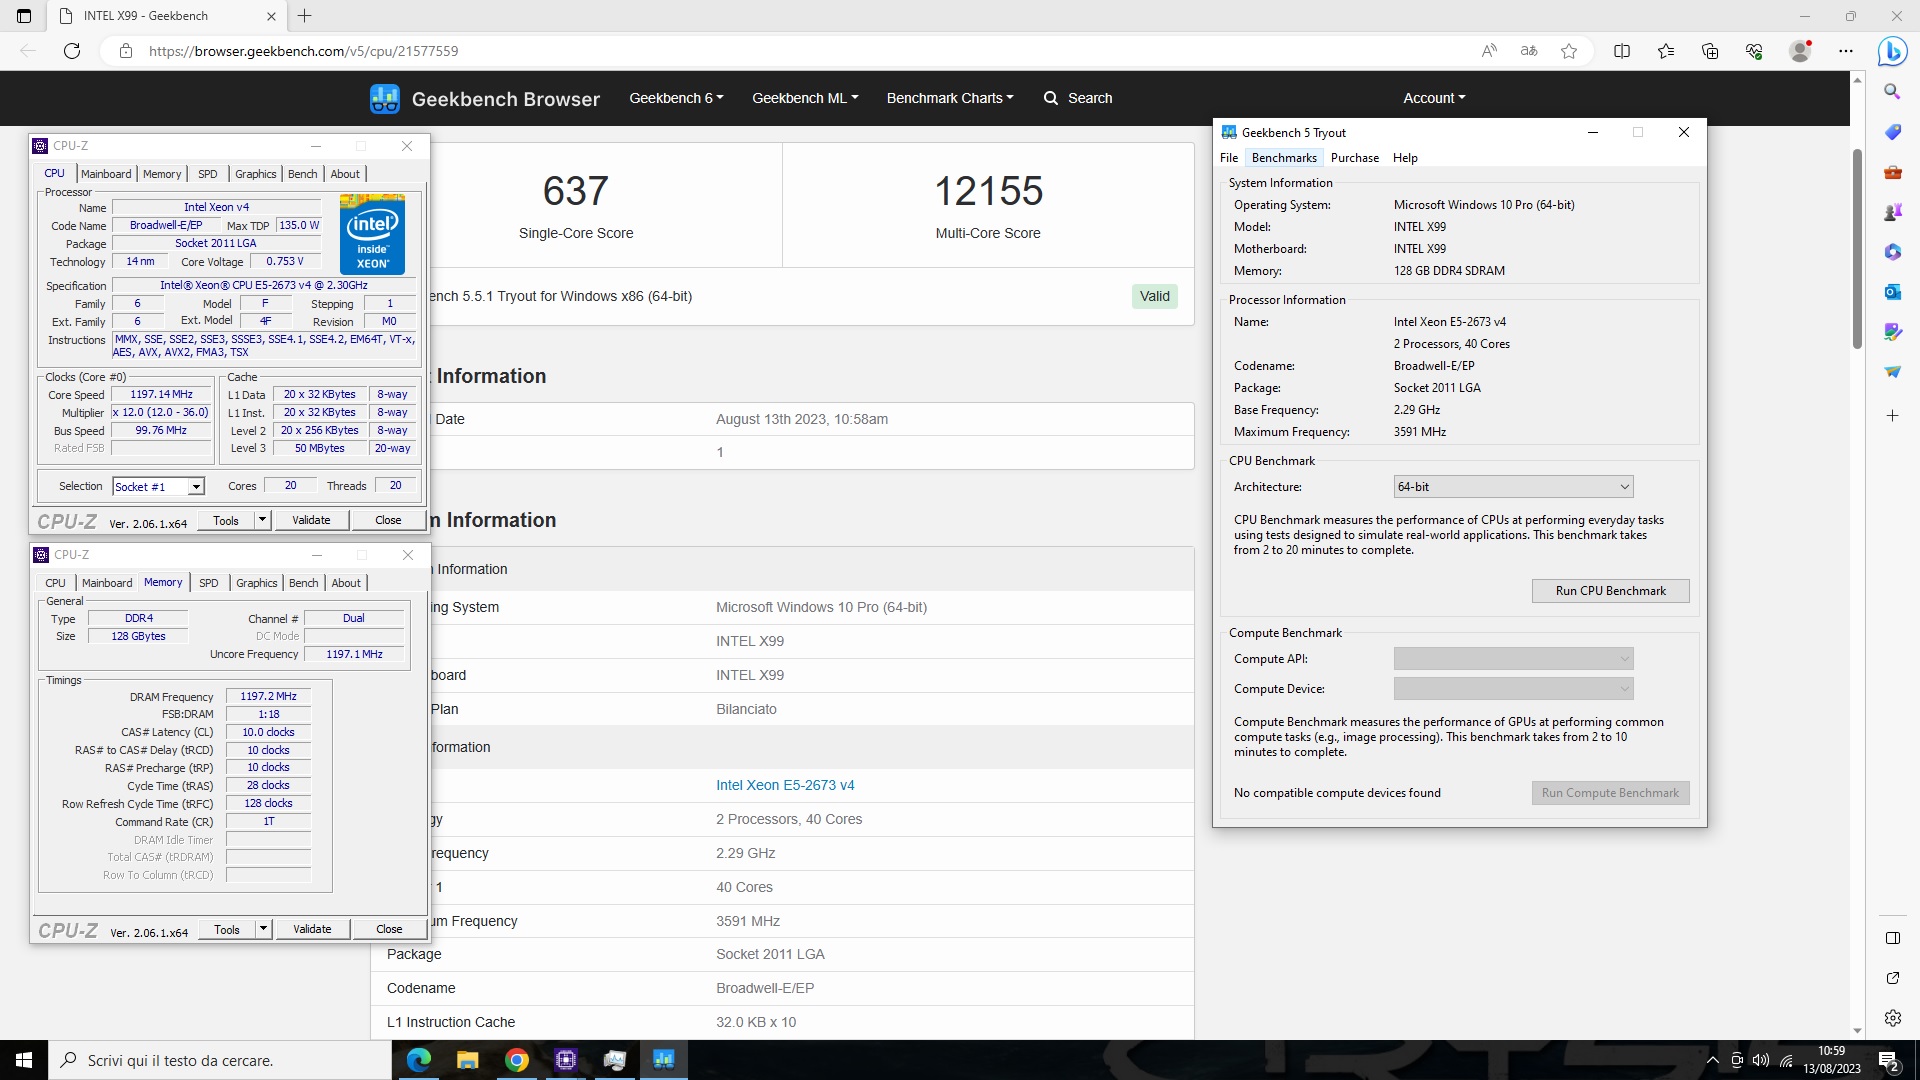Click the Edge profile avatar

tap(1800, 51)
